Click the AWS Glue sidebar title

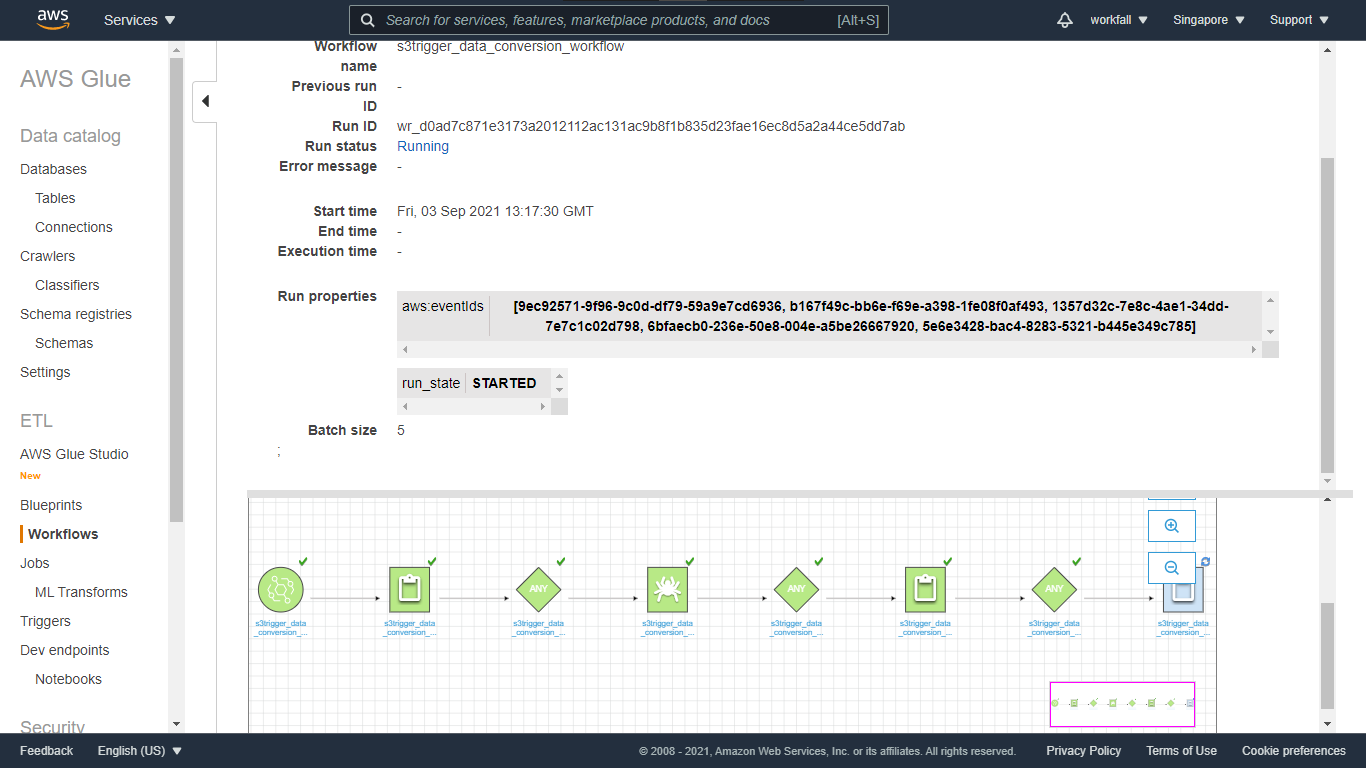click(x=75, y=79)
